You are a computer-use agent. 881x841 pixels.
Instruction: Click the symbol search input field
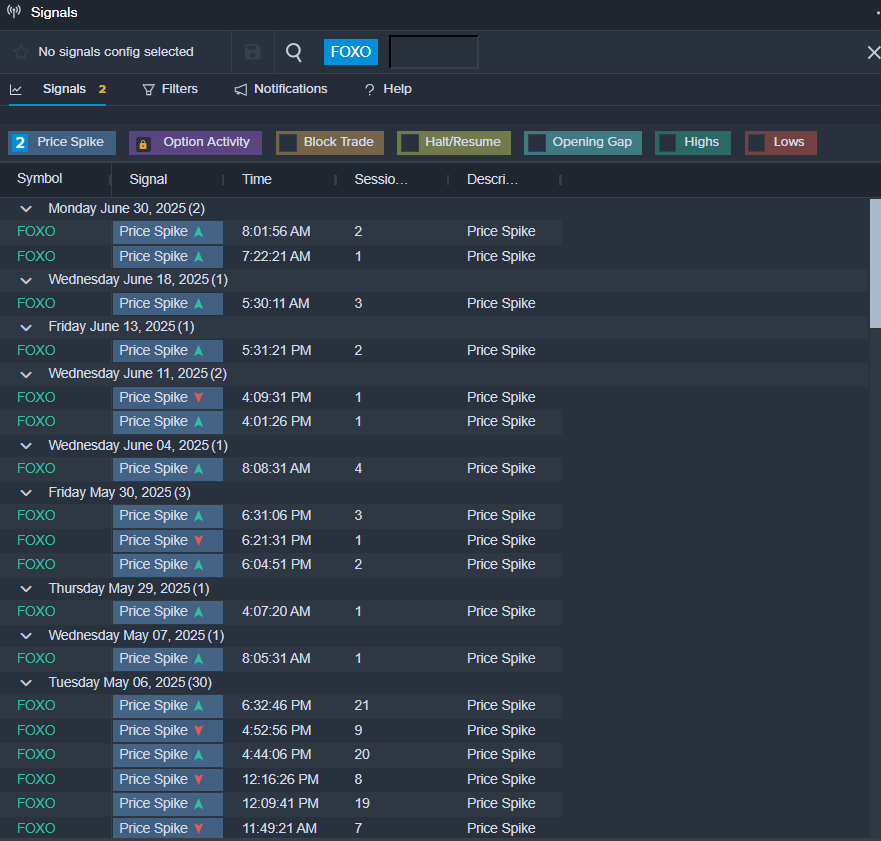coord(434,52)
